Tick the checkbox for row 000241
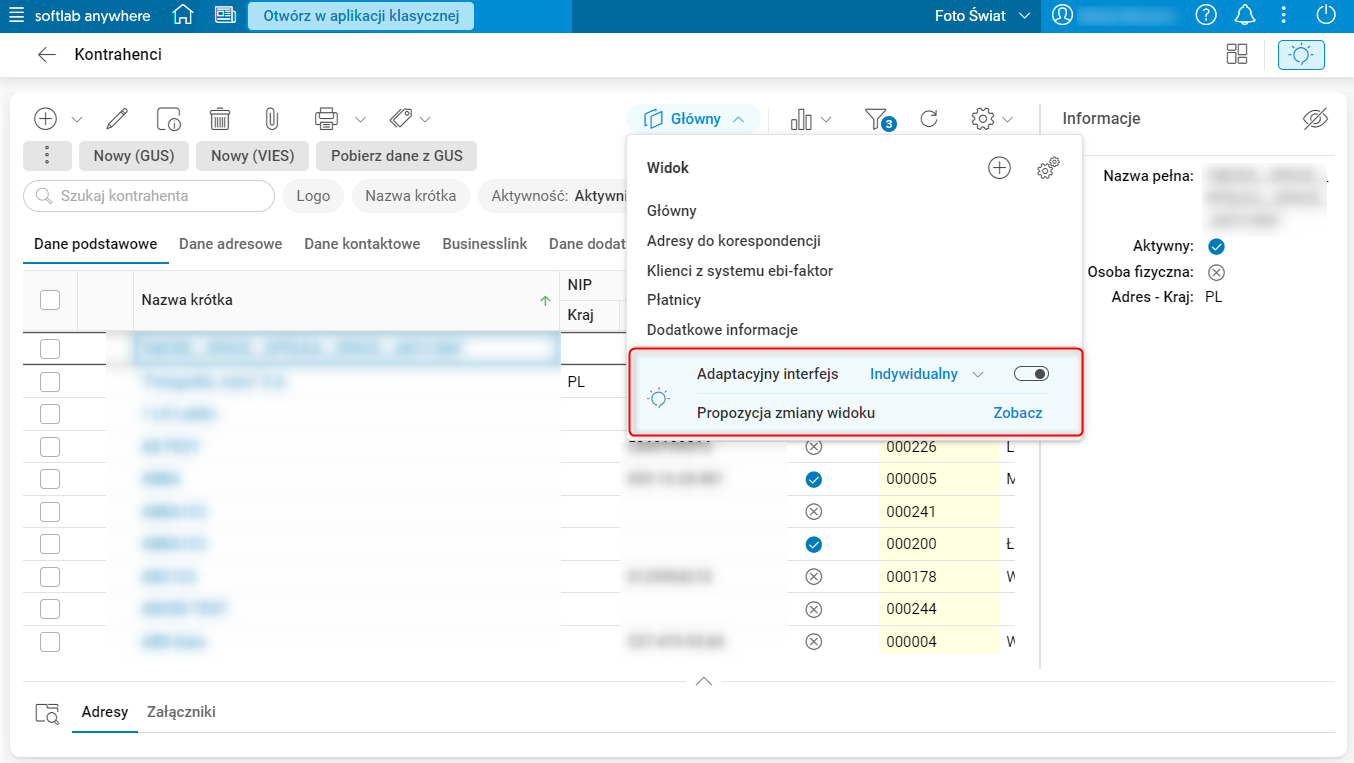 click(50, 512)
